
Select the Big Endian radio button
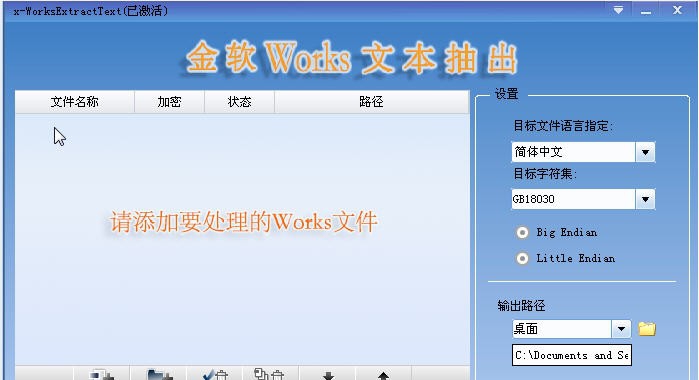tap(522, 232)
